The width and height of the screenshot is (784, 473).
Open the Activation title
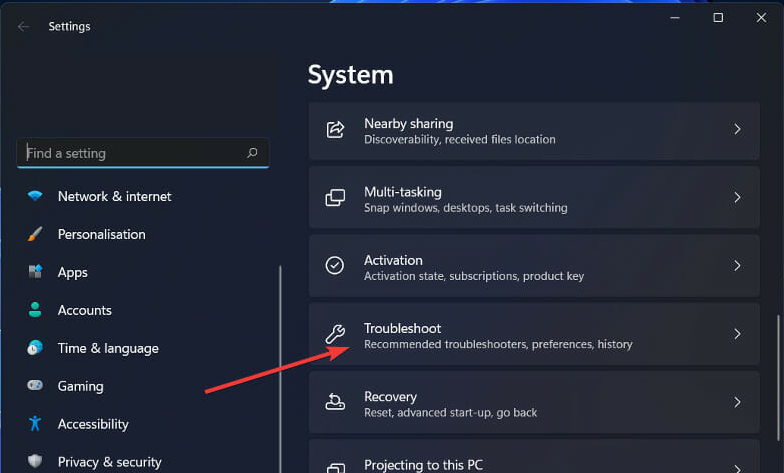click(393, 260)
